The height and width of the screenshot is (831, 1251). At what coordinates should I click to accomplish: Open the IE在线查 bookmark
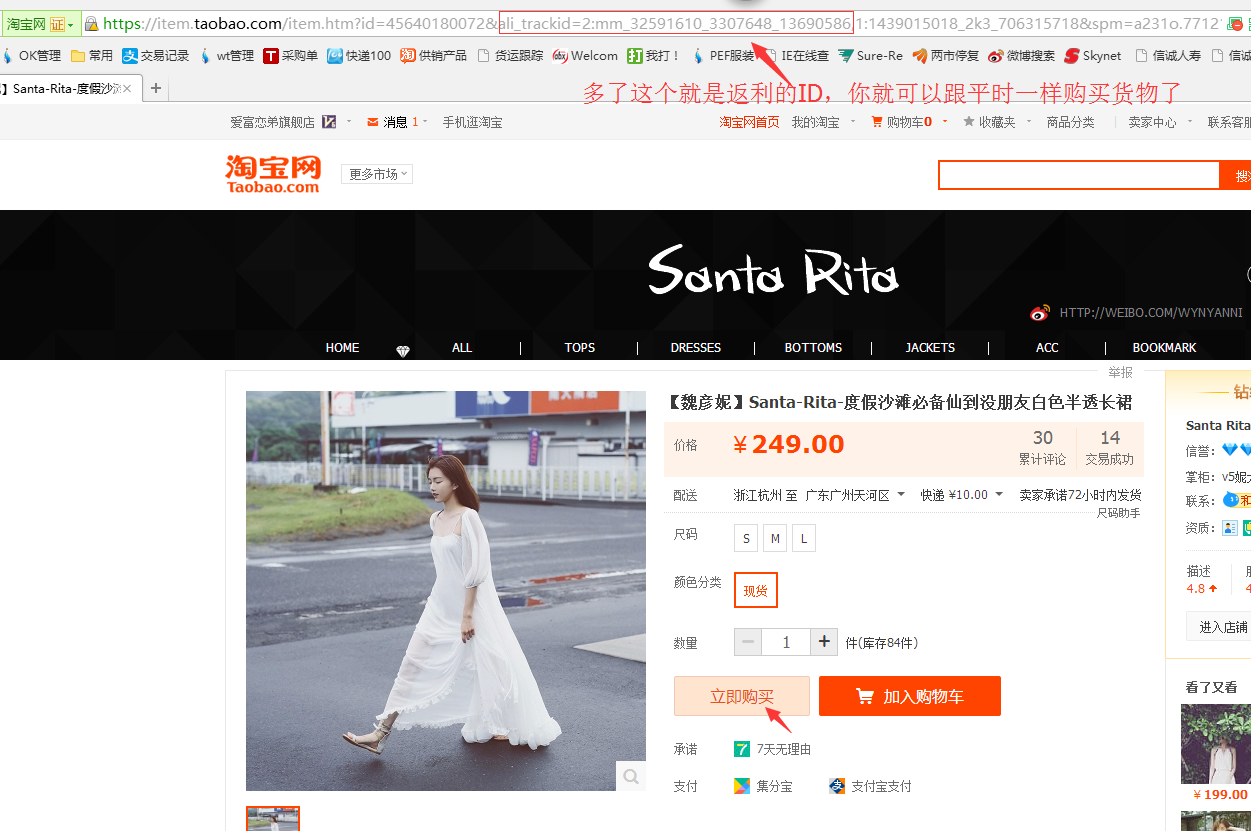(796, 56)
